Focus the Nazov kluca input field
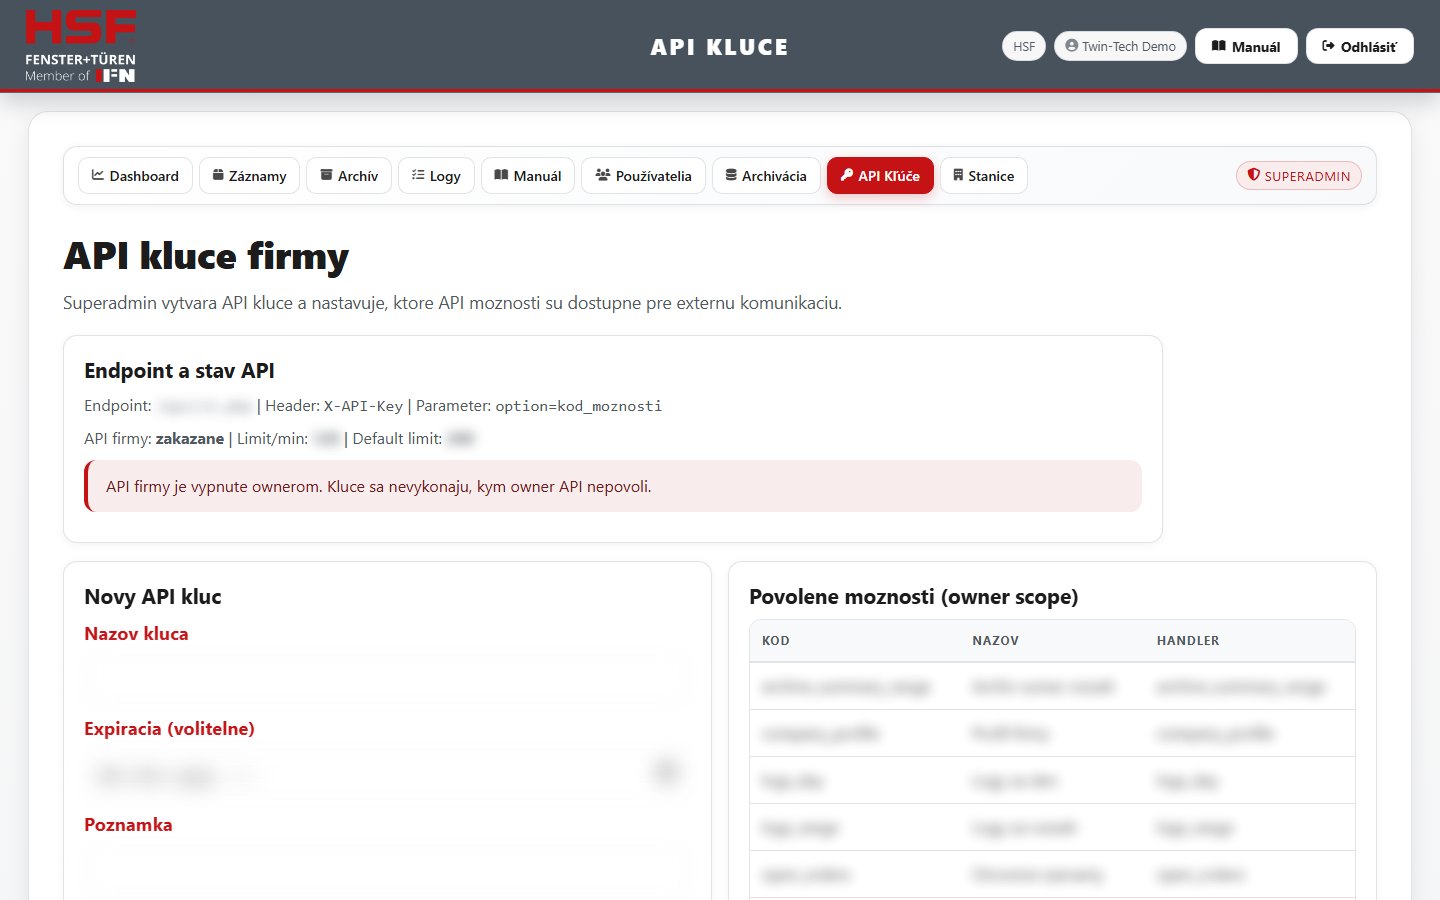1440x900 pixels. pos(387,679)
